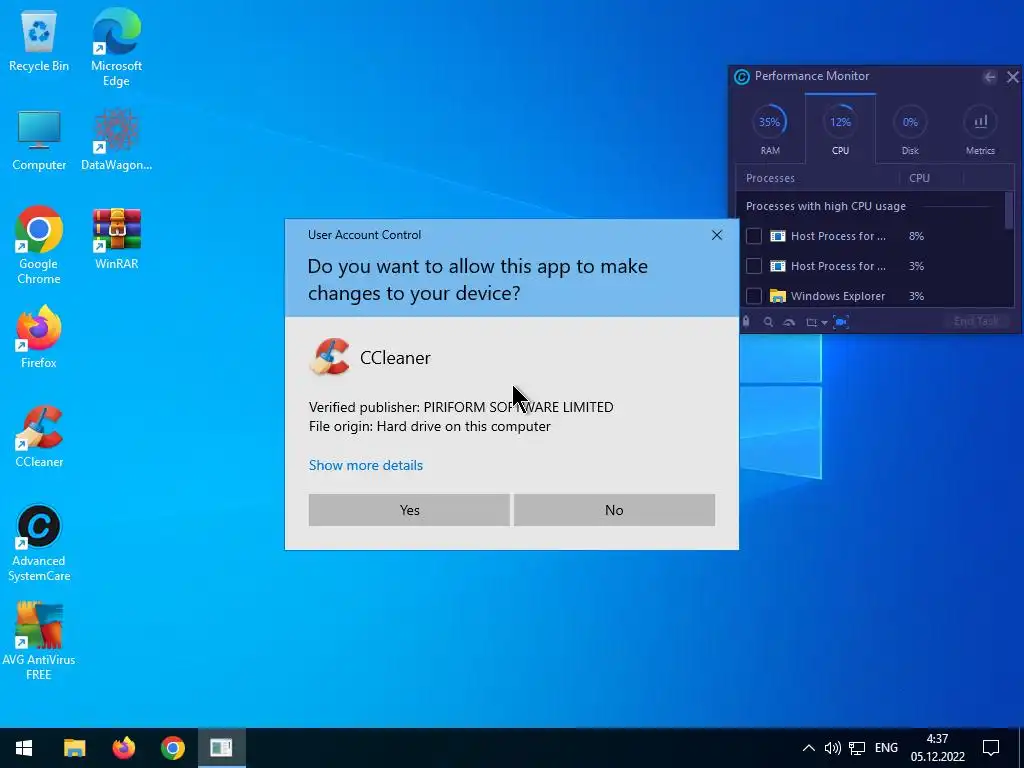
Task: Click the lock icon in Performance Monitor
Action: 746,321
